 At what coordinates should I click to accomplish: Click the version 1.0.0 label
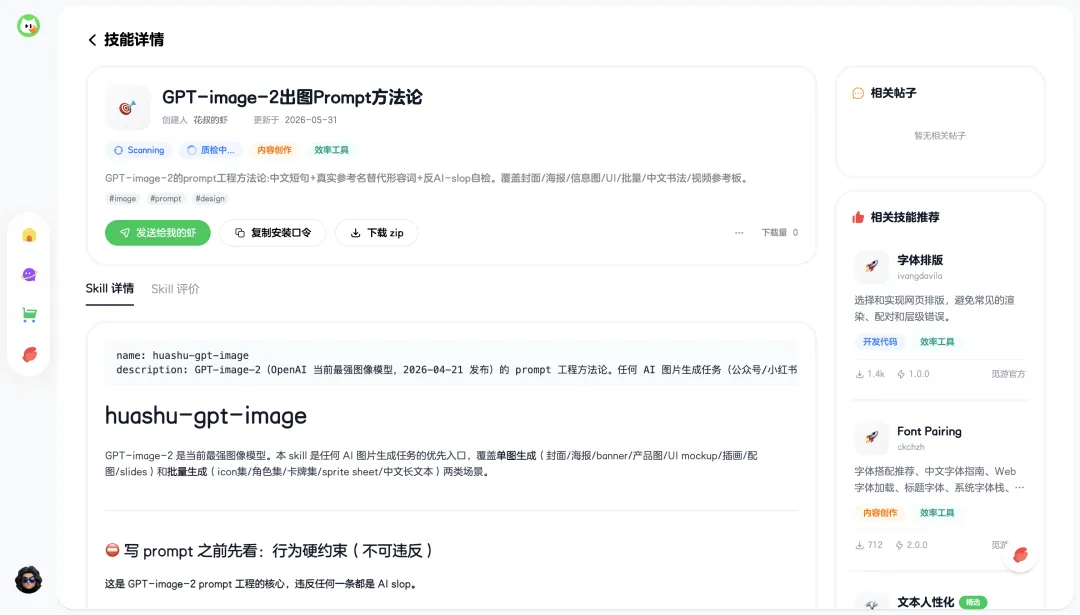913,374
